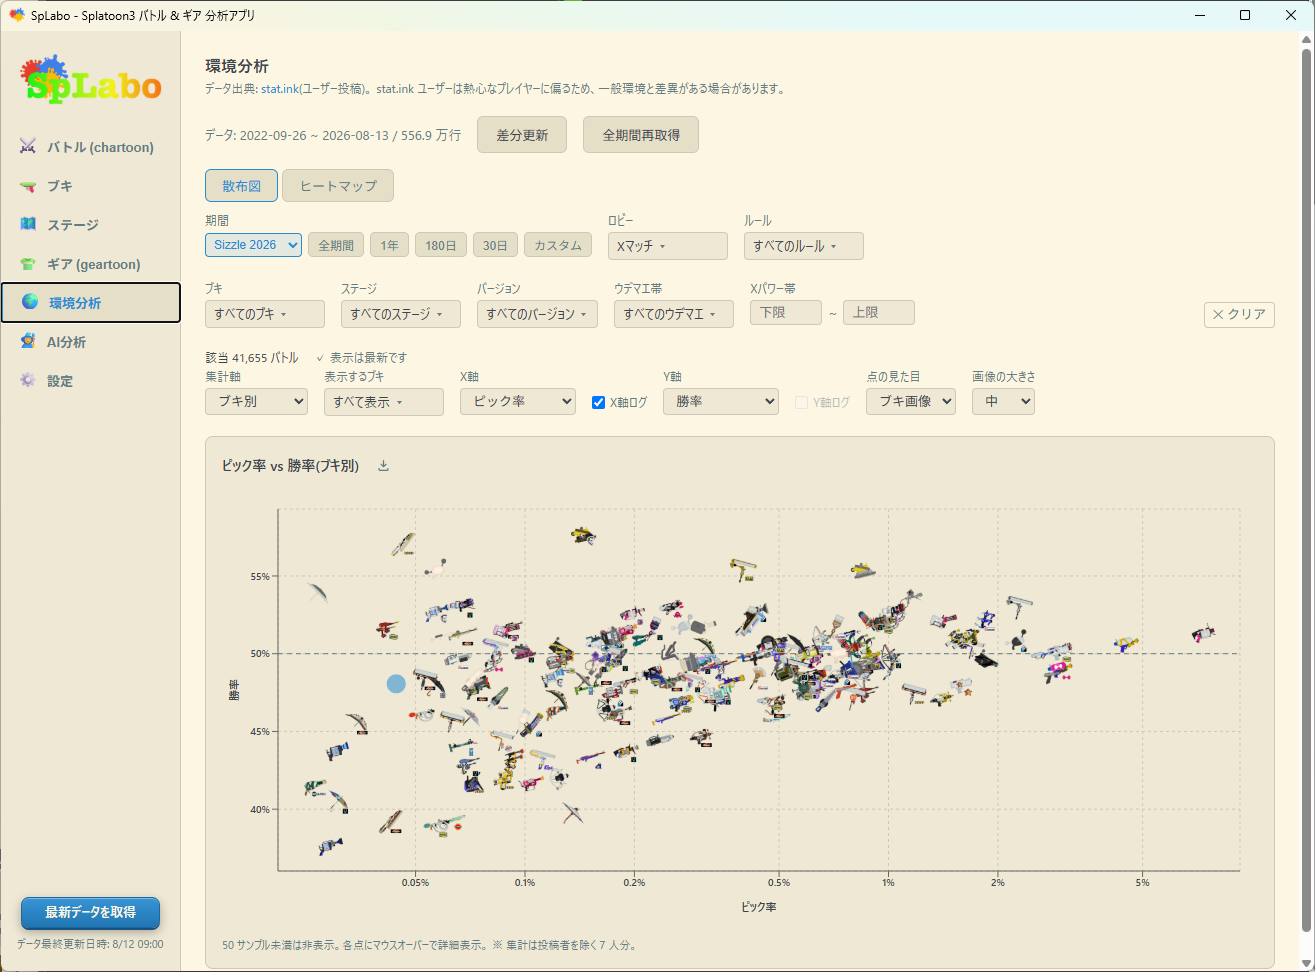Click the yellow weapon icon at 55% near 1%
This screenshot has width=1315, height=972.
click(863, 571)
